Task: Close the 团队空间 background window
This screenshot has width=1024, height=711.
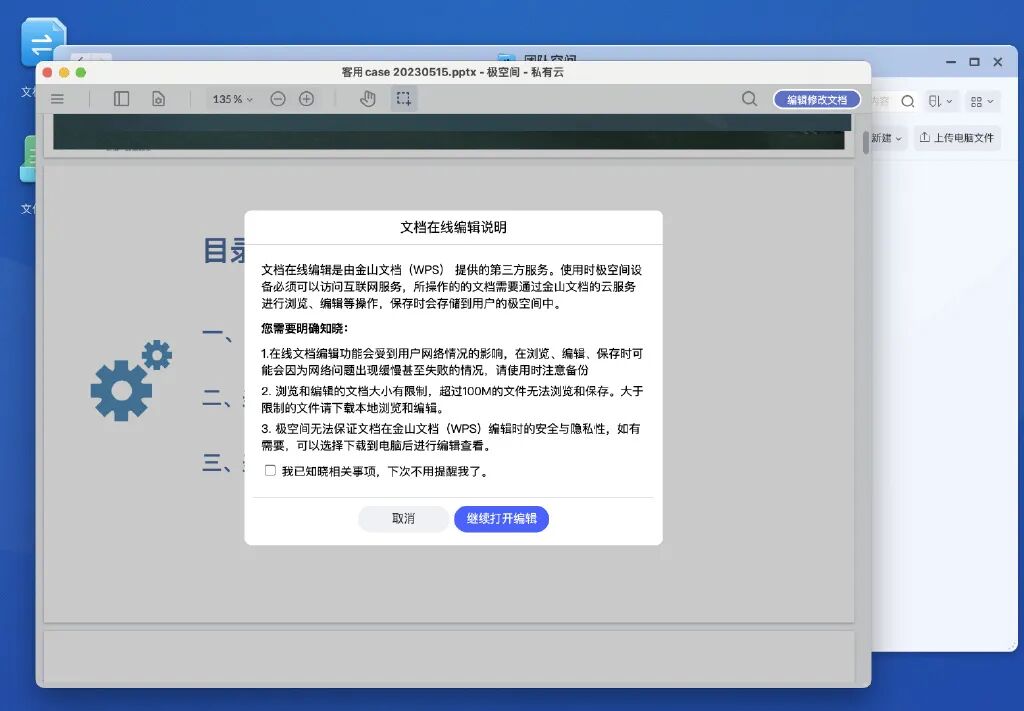Action: coord(998,62)
